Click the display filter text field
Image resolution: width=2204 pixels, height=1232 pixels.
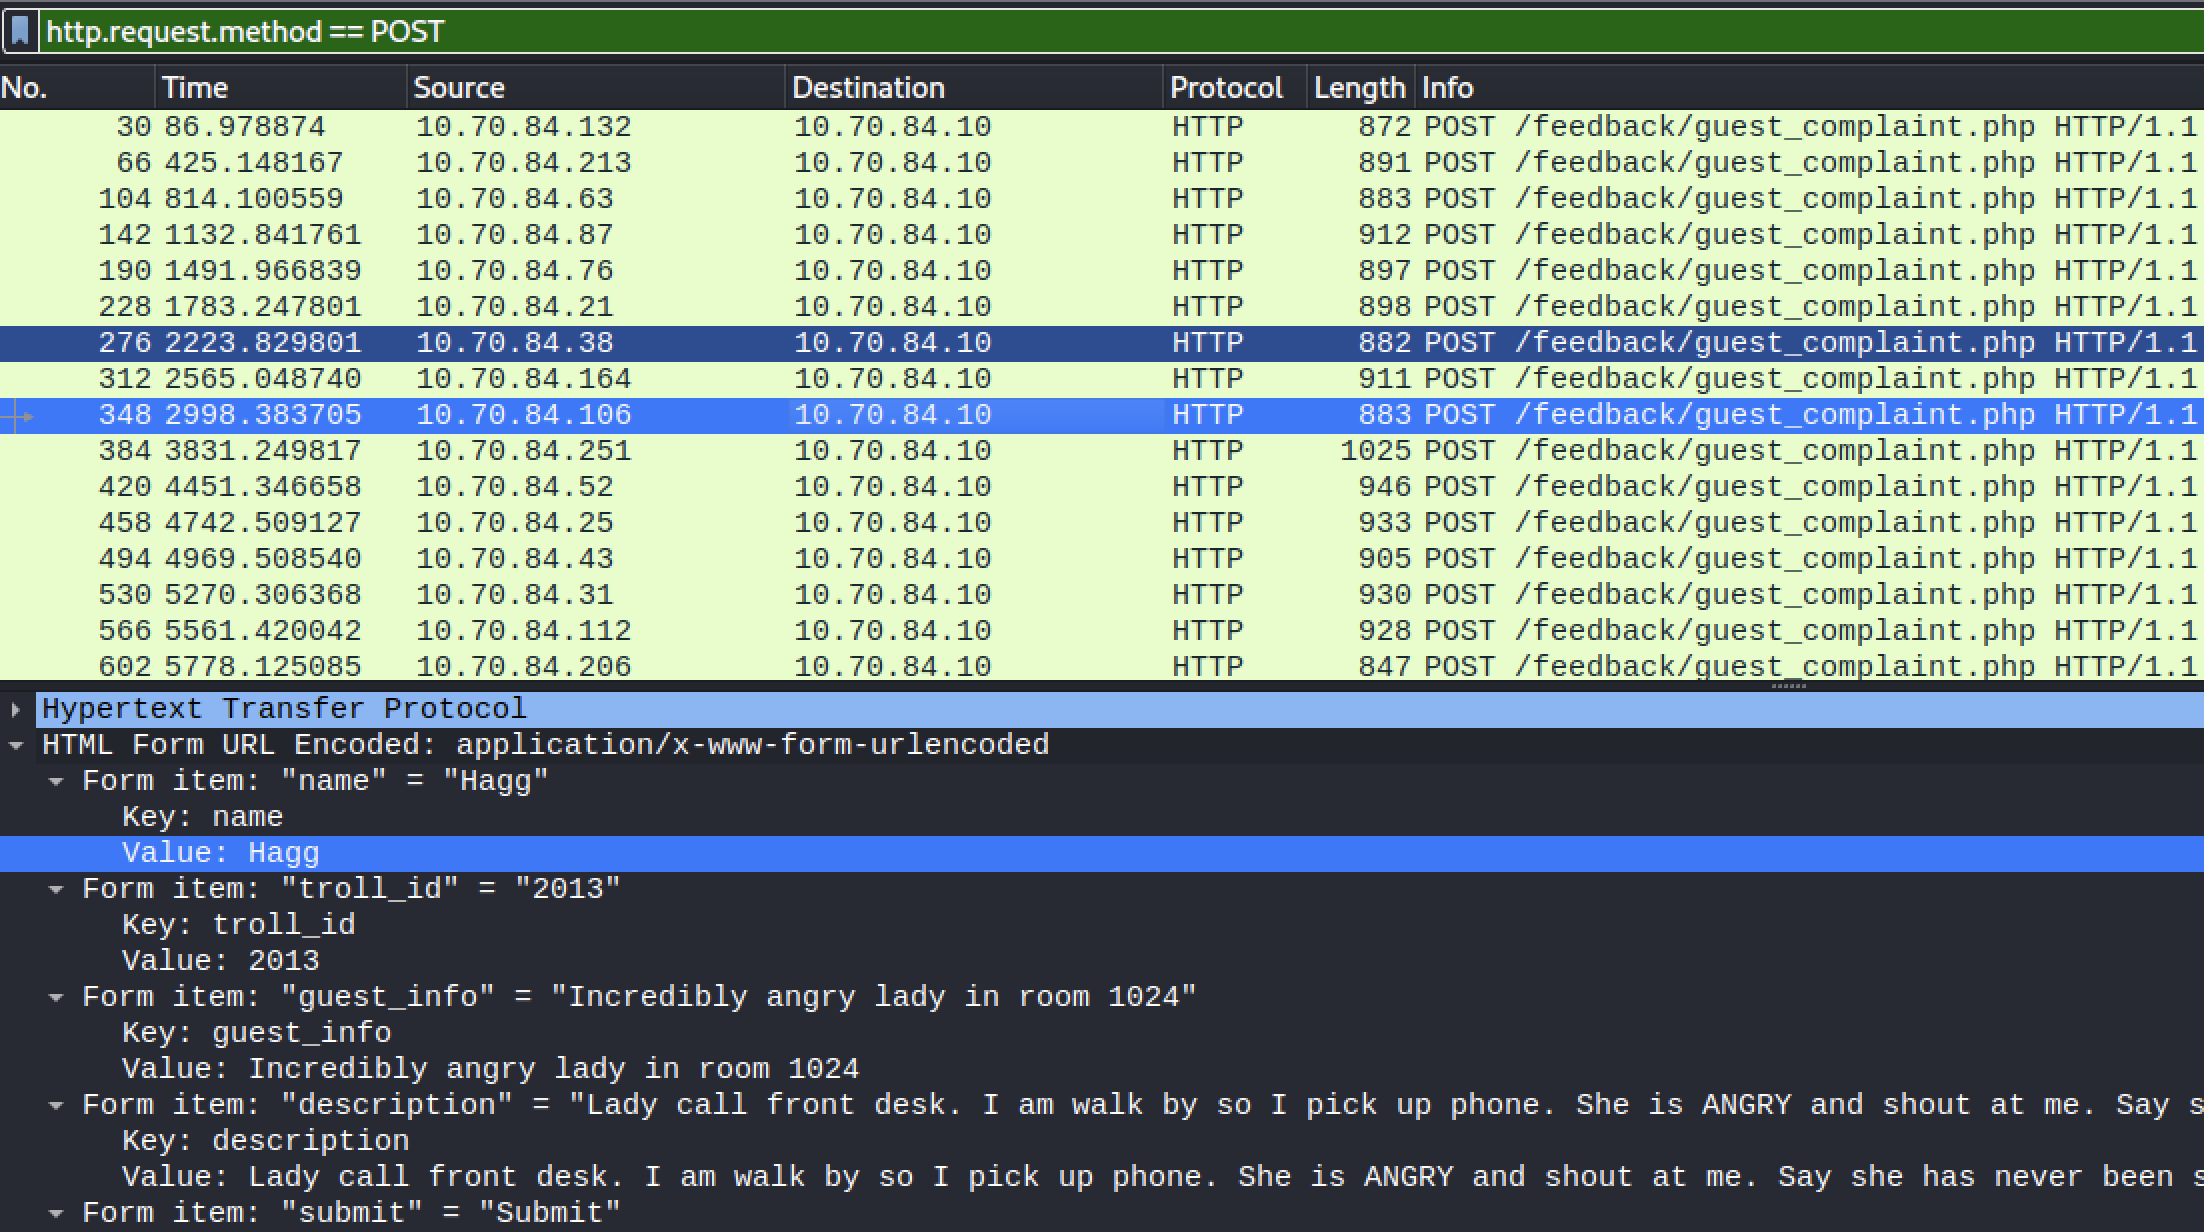point(1100,31)
